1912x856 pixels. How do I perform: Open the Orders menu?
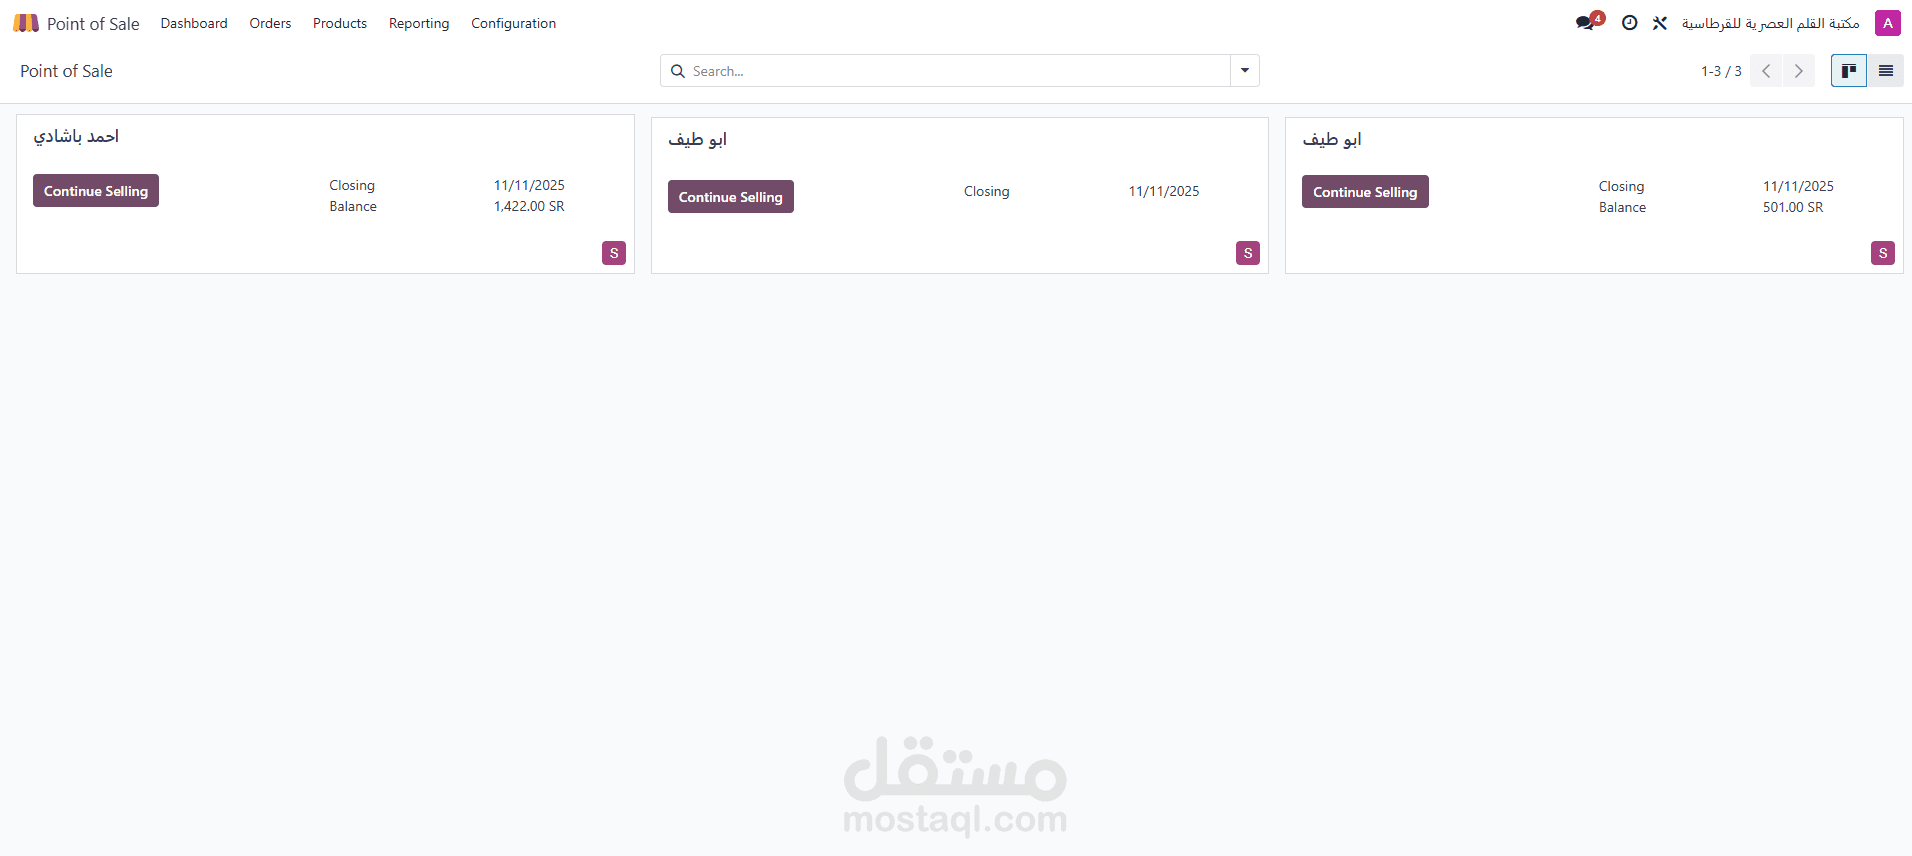(x=270, y=23)
